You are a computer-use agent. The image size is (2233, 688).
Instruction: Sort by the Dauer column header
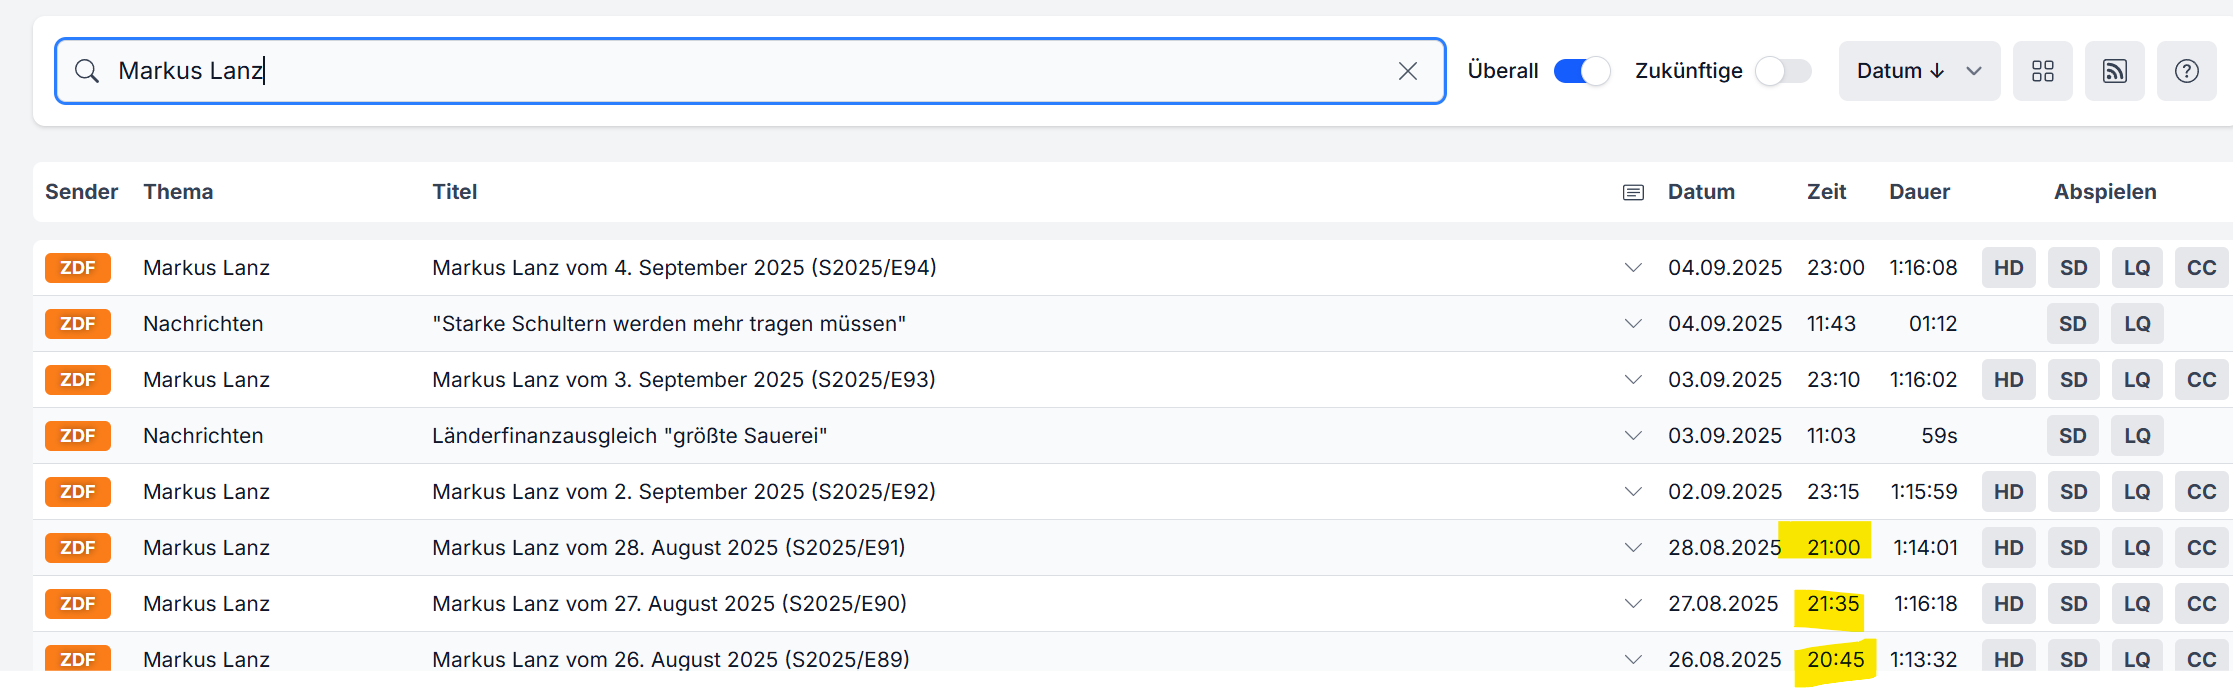[x=1920, y=192]
